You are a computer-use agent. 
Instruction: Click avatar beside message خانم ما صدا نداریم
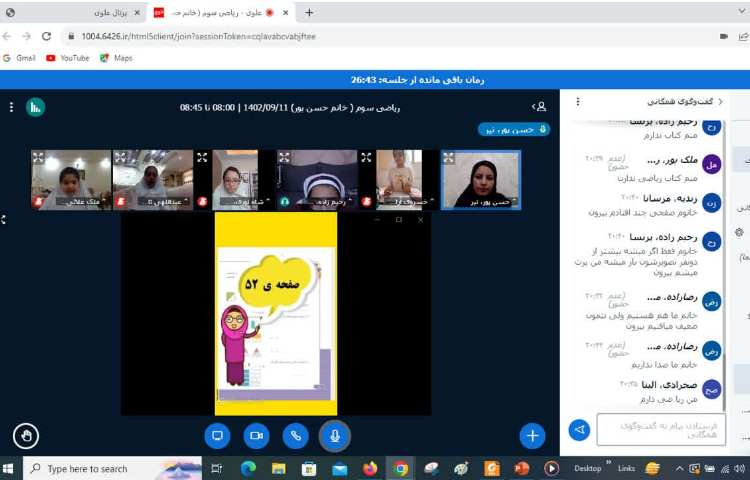(711, 351)
